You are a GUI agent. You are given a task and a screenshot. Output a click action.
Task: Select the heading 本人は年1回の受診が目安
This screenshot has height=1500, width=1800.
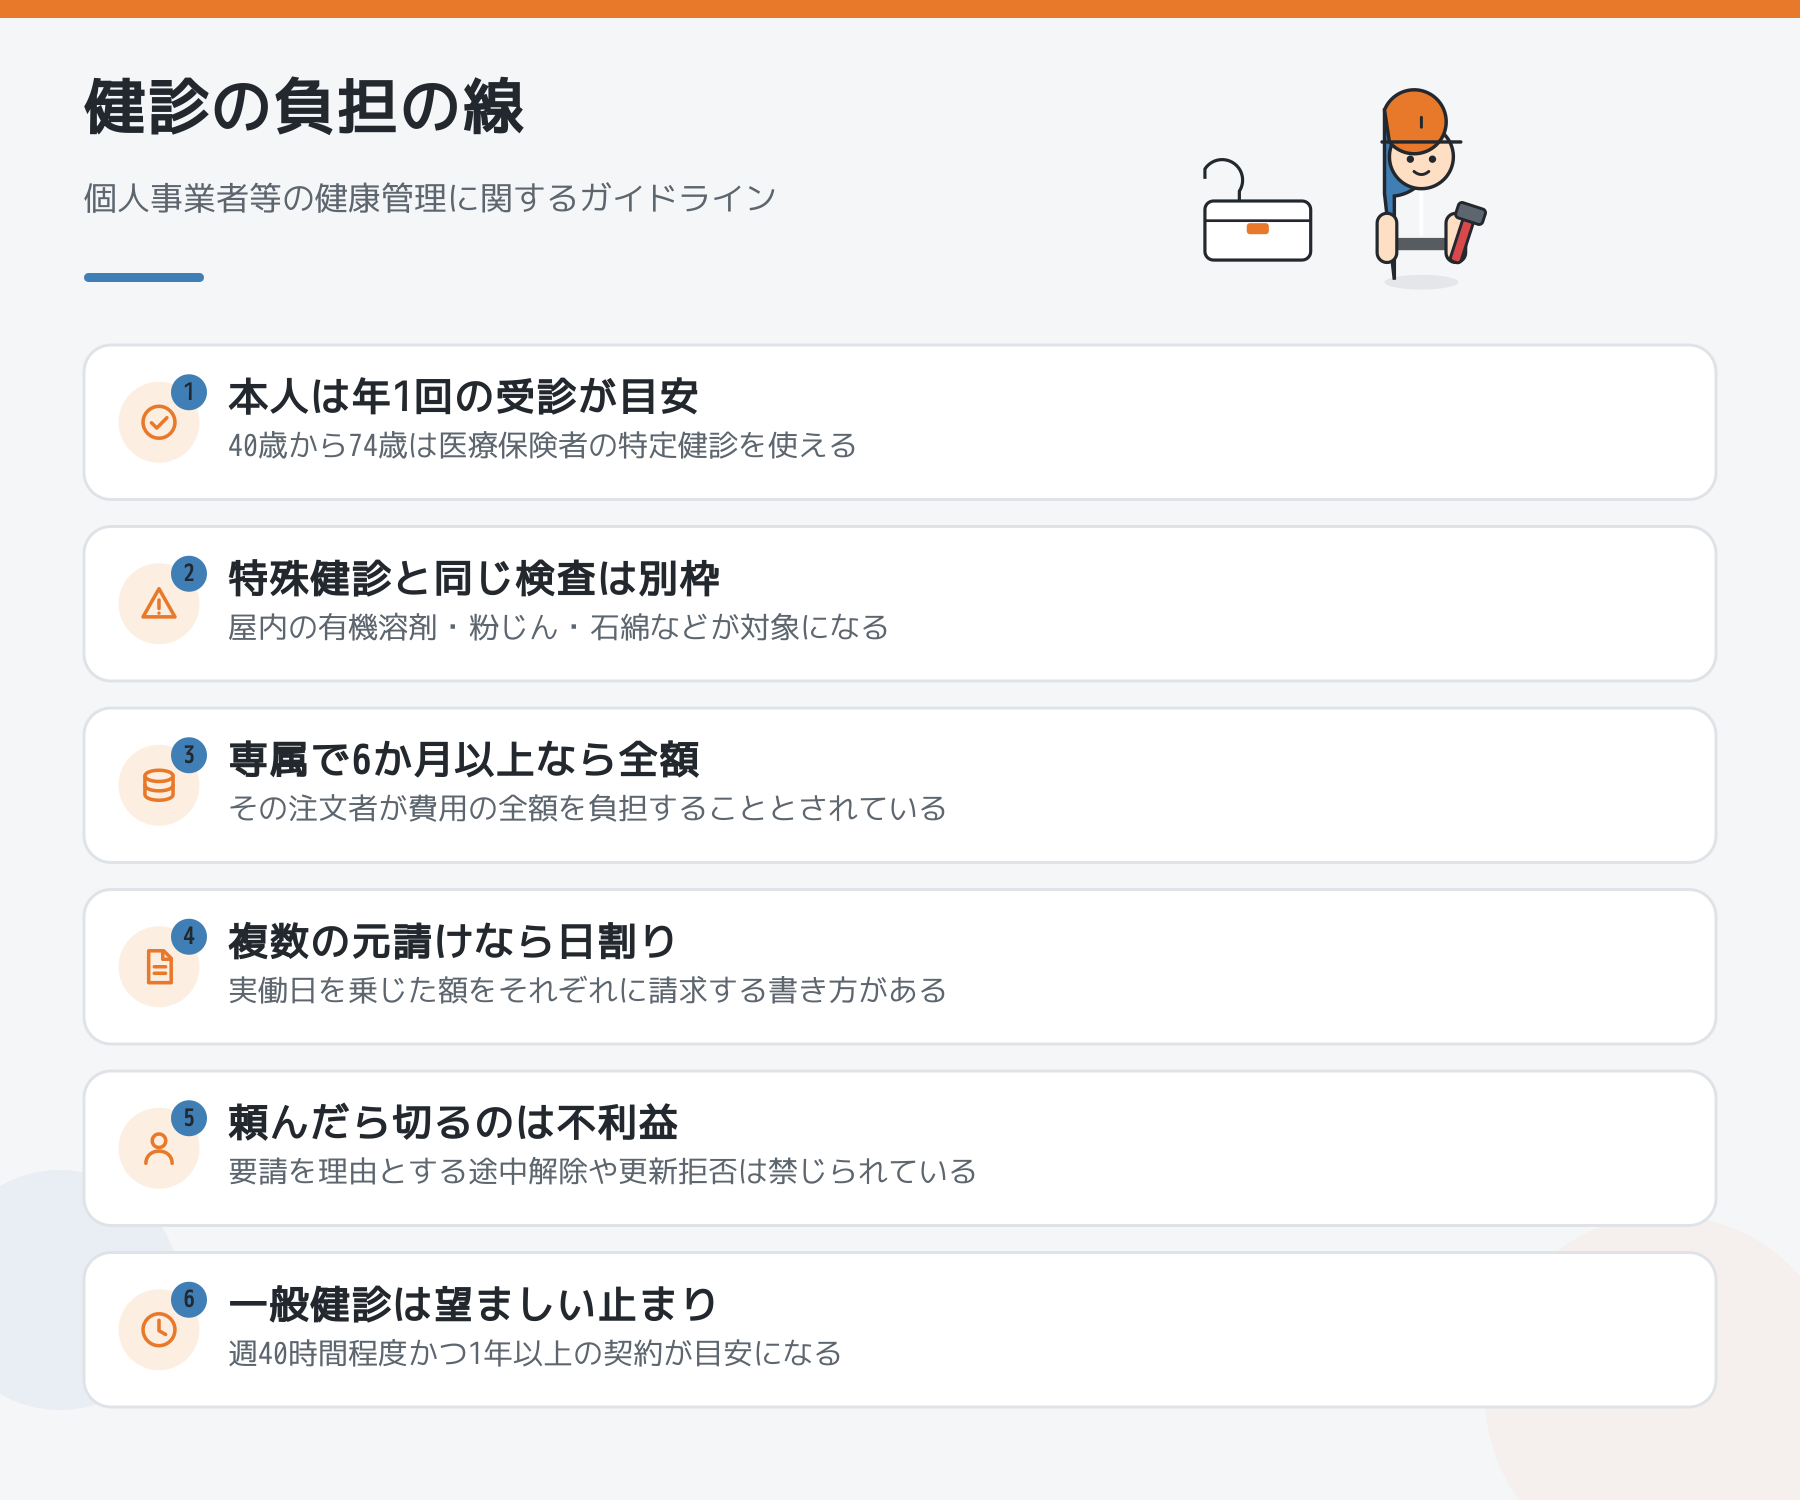[x=463, y=397]
